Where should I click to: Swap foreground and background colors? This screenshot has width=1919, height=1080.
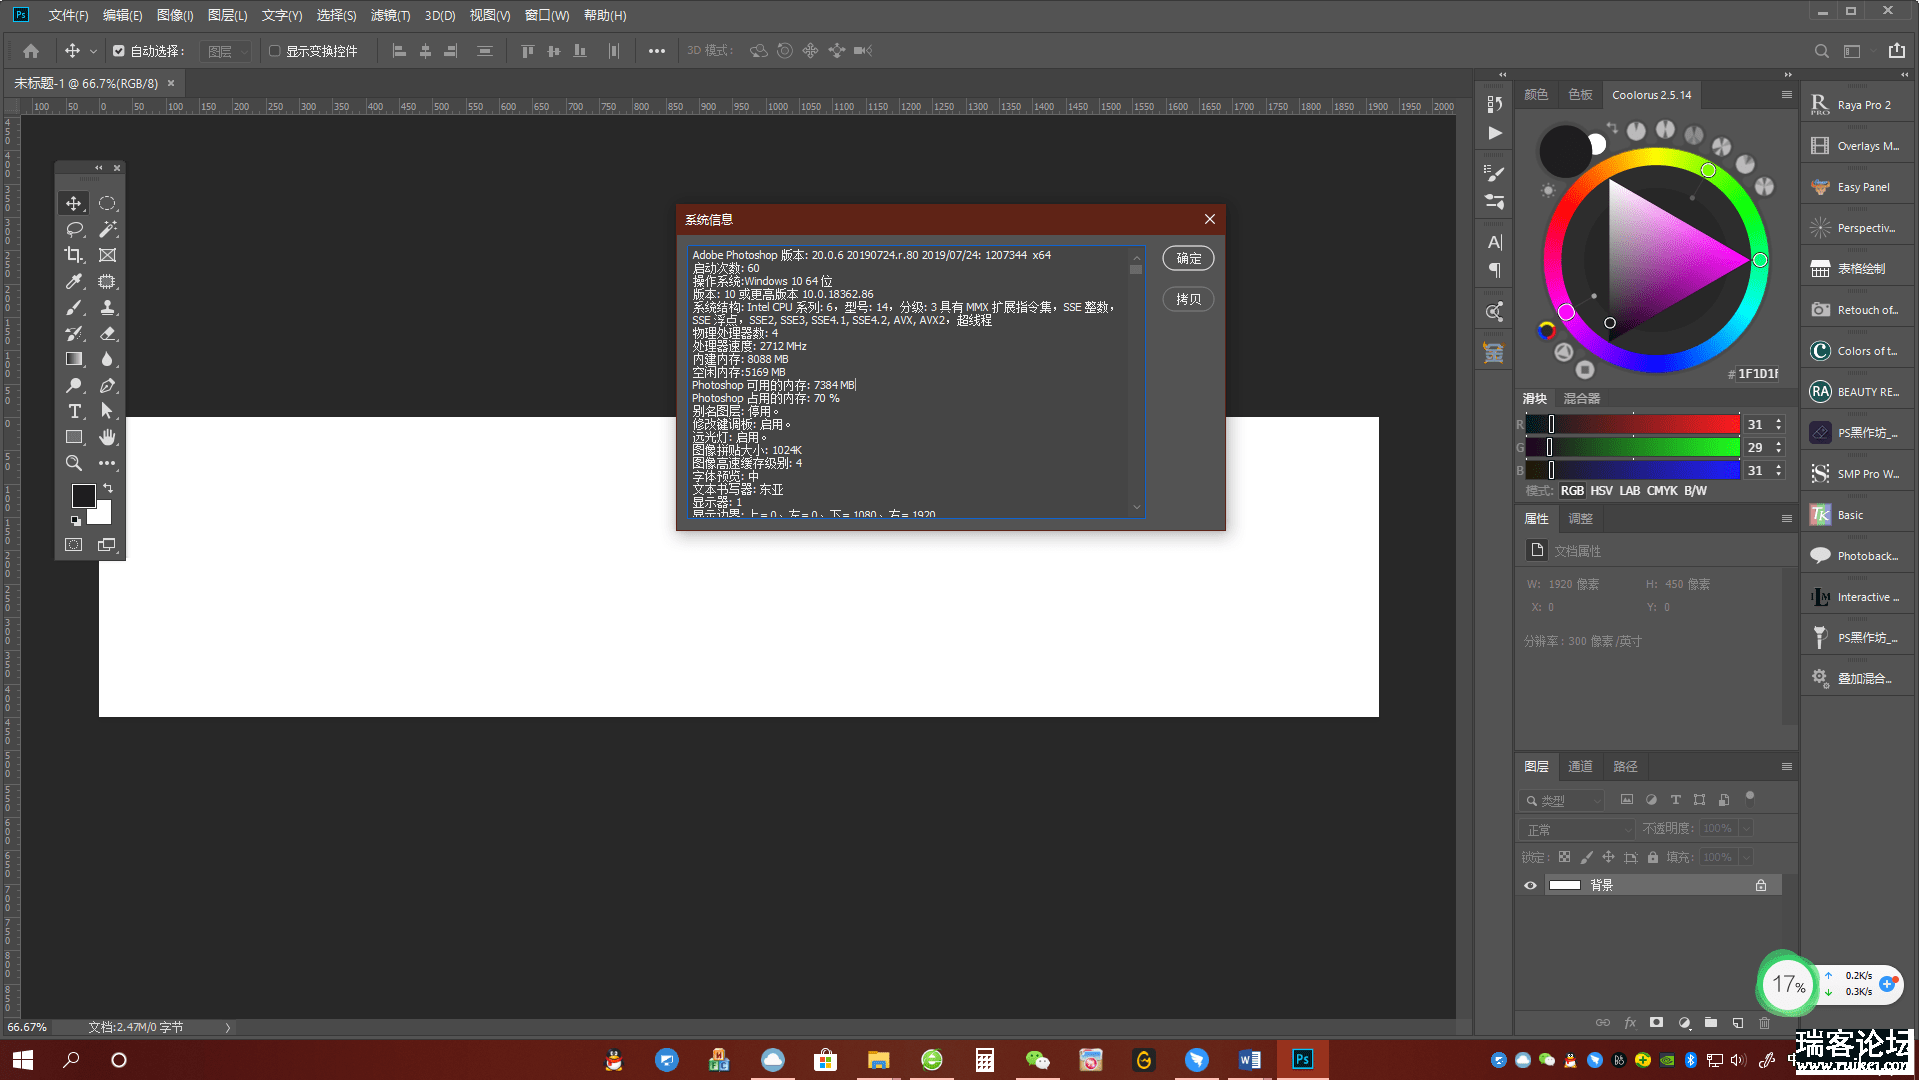(108, 488)
